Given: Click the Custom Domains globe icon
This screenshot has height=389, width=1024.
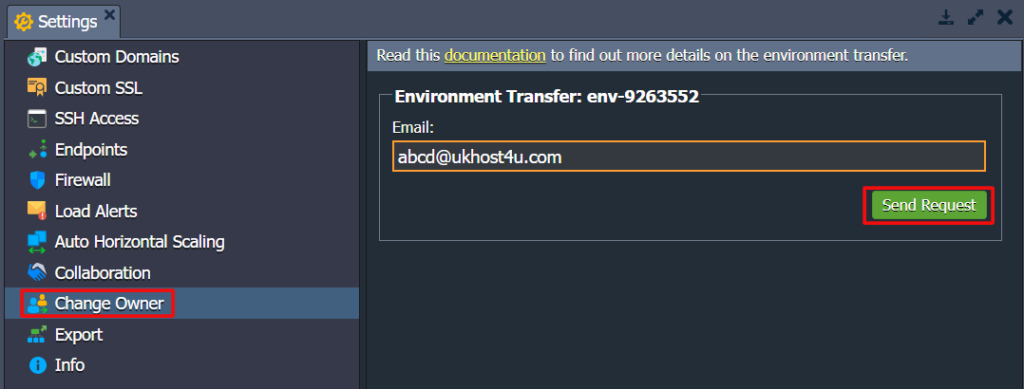Looking at the screenshot, I should pyautogui.click(x=37, y=57).
